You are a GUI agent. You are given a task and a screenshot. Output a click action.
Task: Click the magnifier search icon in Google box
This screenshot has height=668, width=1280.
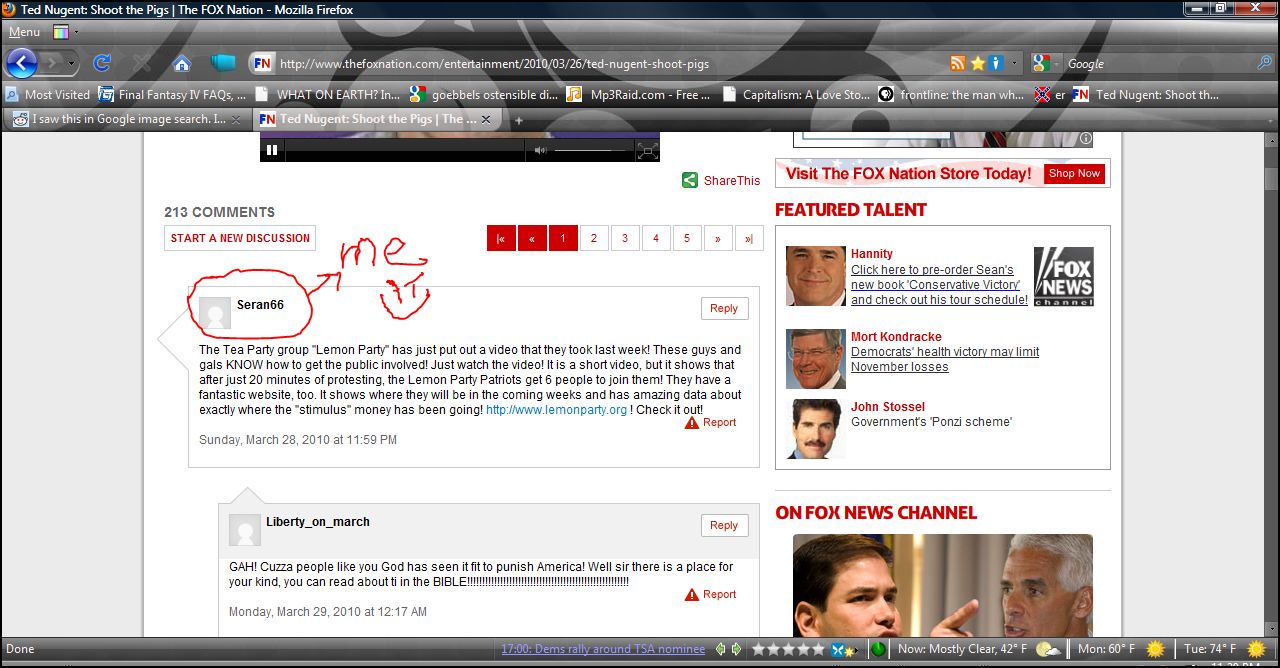pyautogui.click(x=1264, y=63)
